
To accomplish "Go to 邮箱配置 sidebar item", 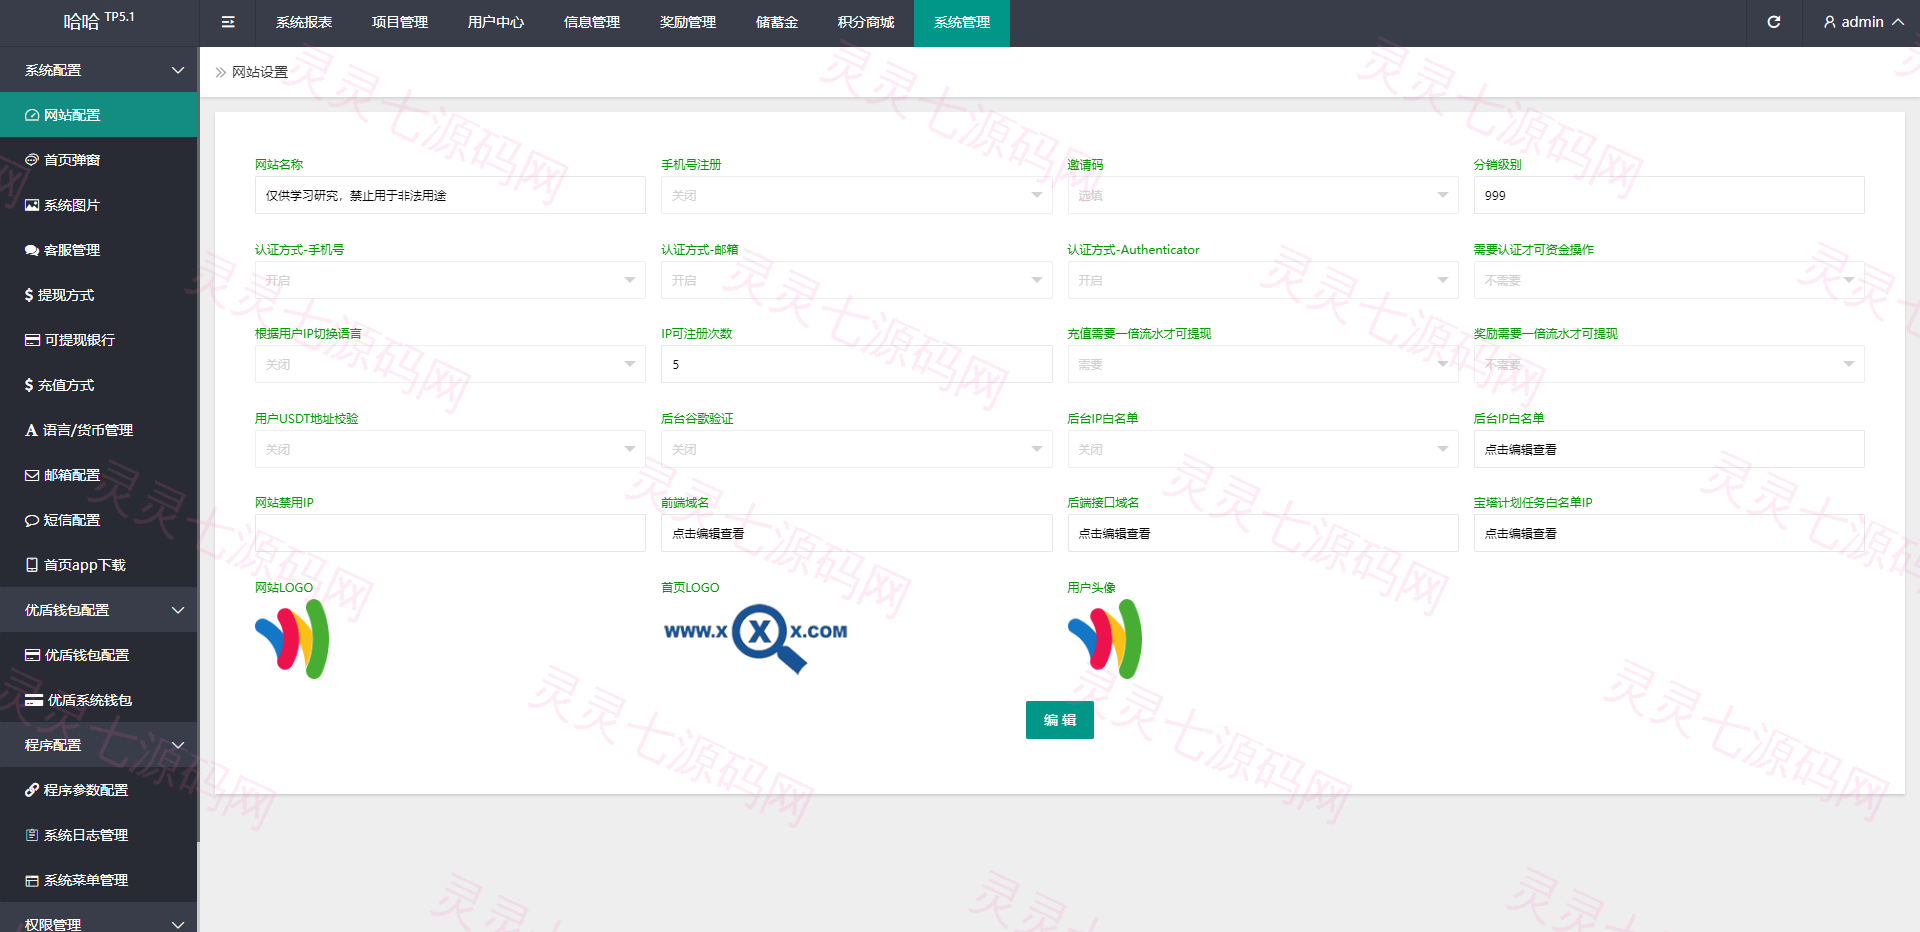I will click(x=99, y=475).
